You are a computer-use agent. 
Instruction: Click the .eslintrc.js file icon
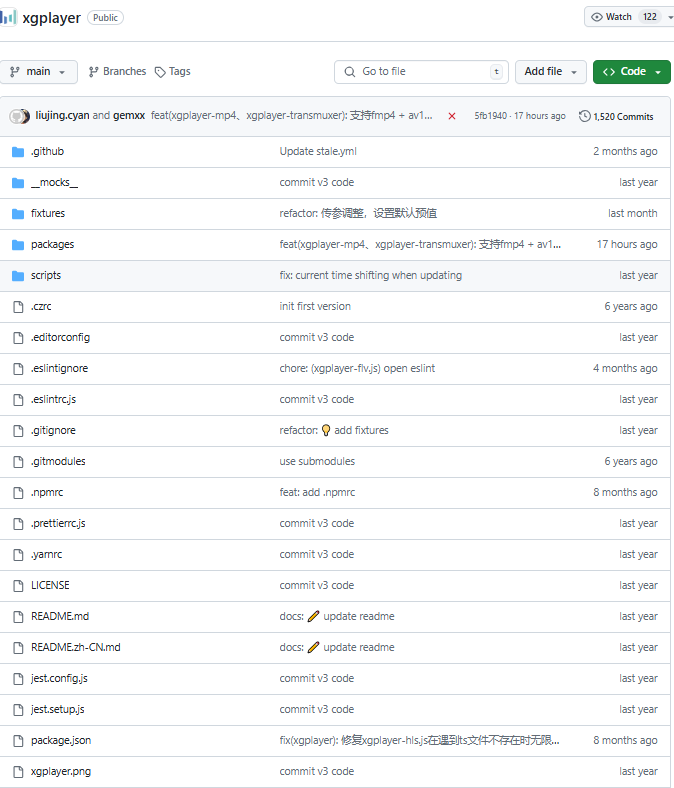(x=18, y=400)
